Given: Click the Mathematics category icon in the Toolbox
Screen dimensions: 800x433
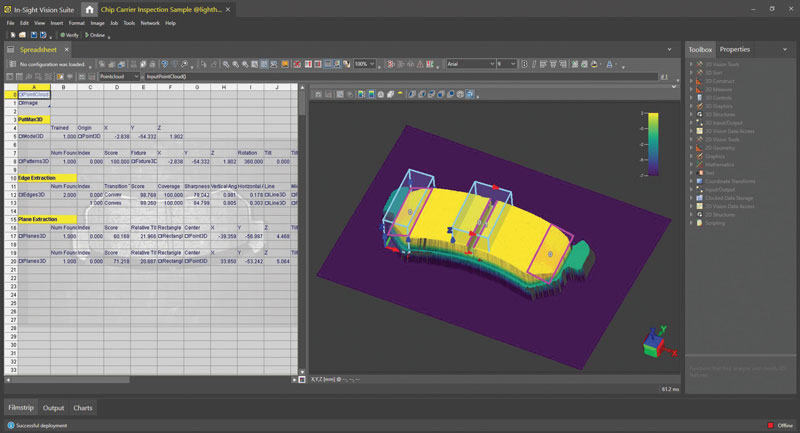Looking at the screenshot, I should coord(699,165).
